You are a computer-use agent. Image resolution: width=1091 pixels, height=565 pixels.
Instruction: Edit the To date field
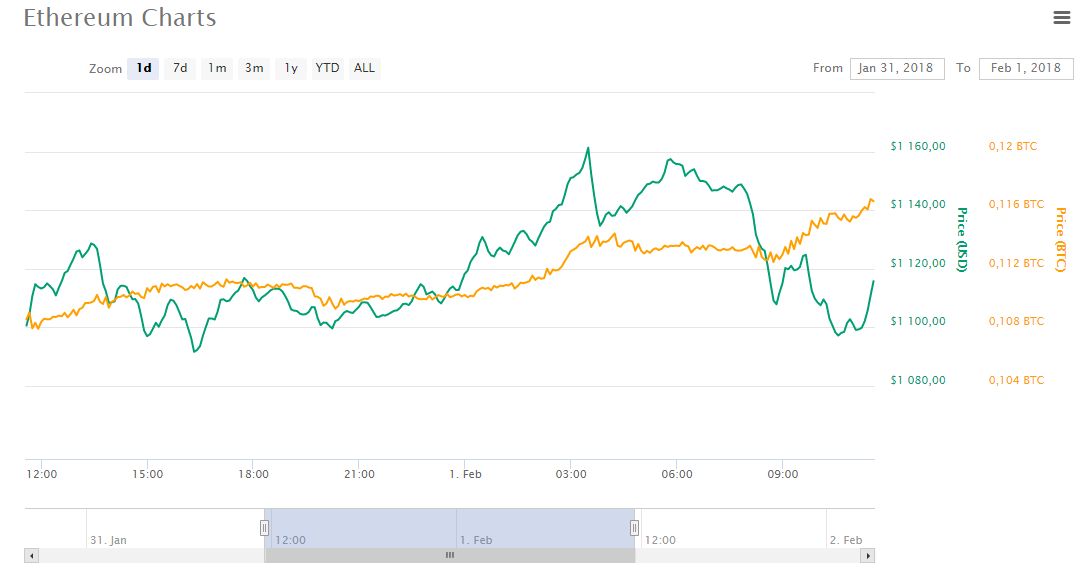1026,68
